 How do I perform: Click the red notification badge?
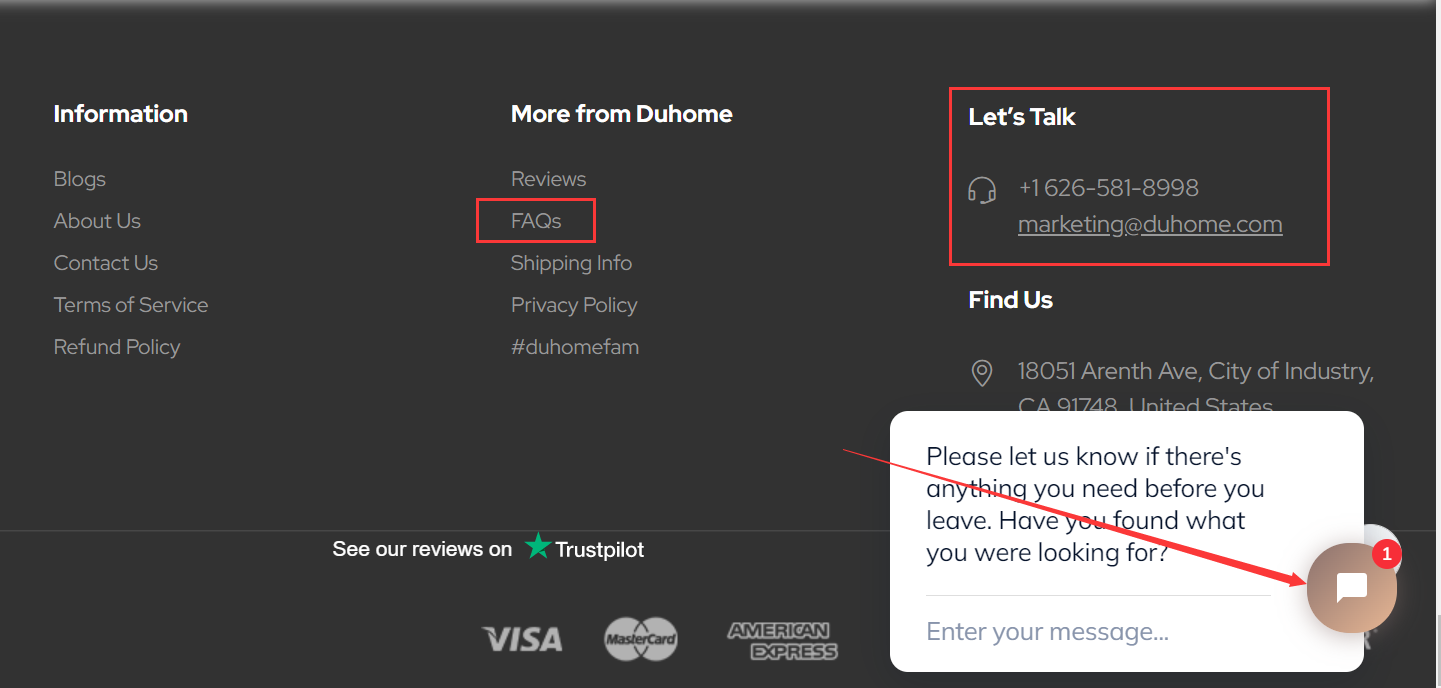pos(1386,554)
